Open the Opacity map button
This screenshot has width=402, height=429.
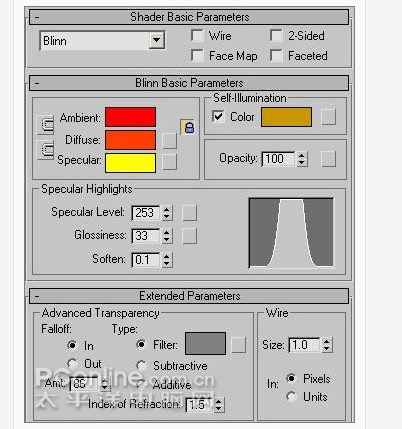[x=328, y=159]
